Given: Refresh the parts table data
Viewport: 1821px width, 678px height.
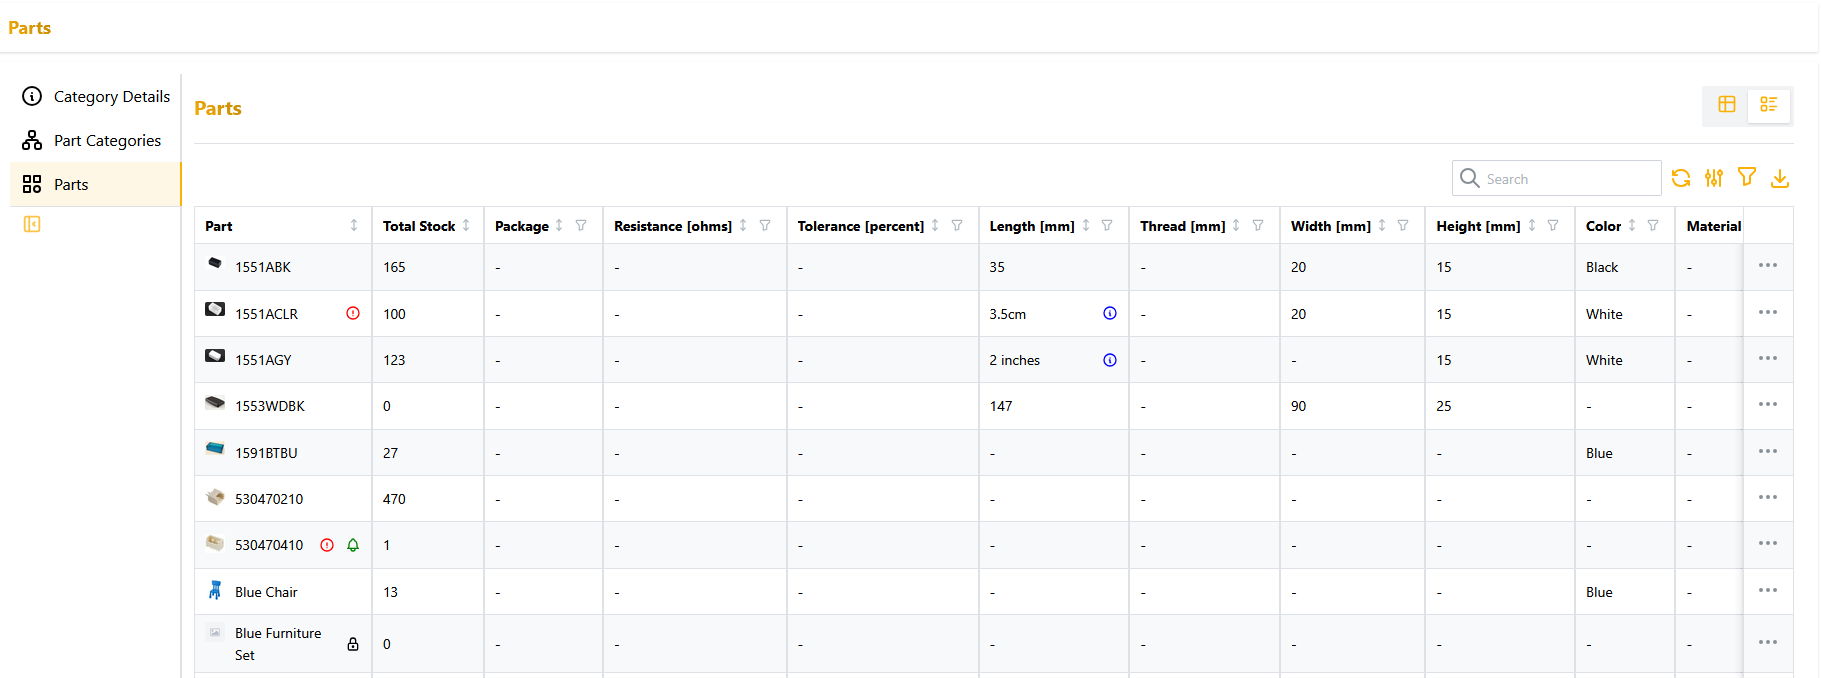Looking at the screenshot, I should tap(1681, 178).
